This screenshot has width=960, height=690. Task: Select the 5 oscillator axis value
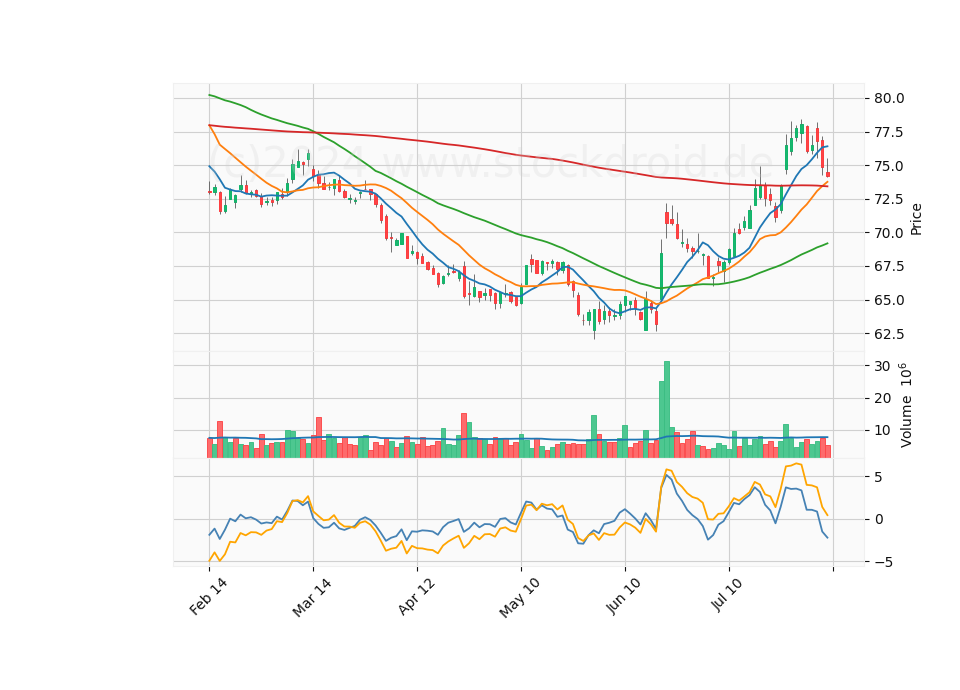pyautogui.click(x=879, y=477)
